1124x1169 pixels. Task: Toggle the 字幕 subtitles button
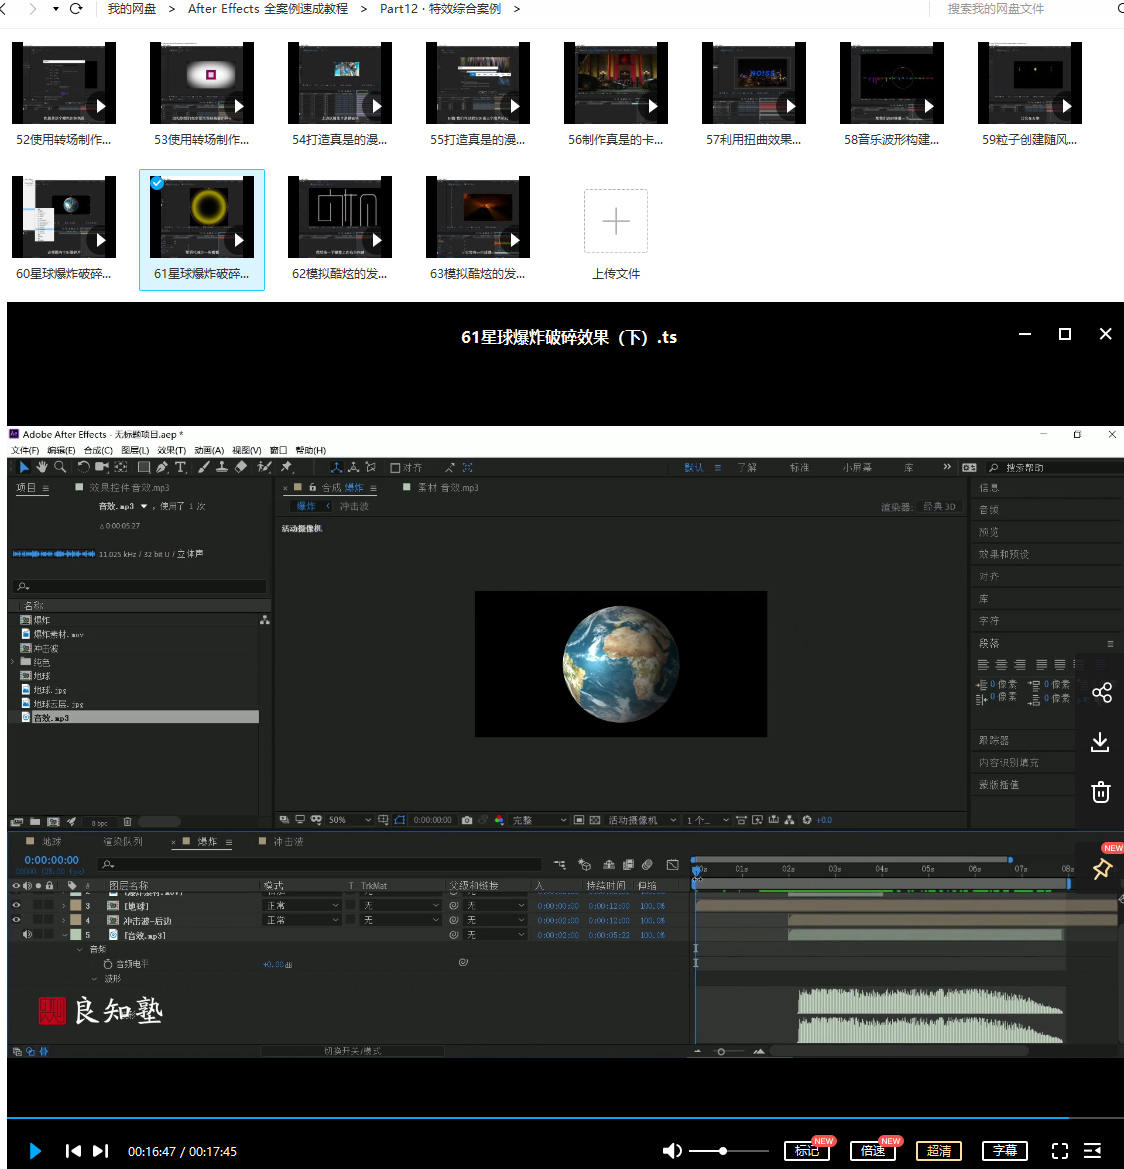pos(1005,1151)
